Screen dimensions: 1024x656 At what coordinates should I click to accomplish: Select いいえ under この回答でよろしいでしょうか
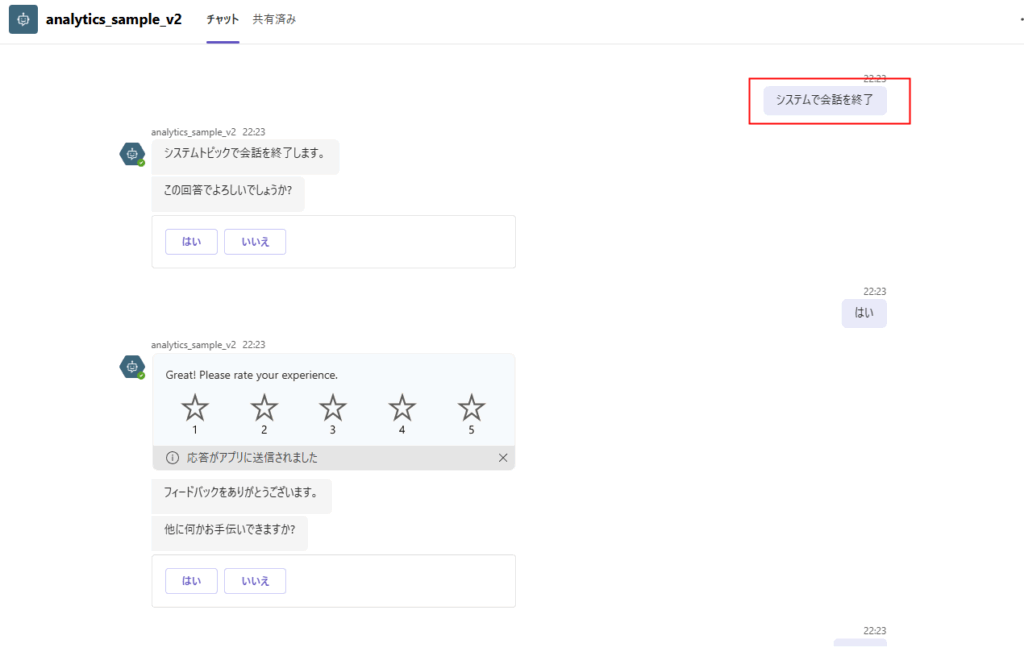[255, 242]
